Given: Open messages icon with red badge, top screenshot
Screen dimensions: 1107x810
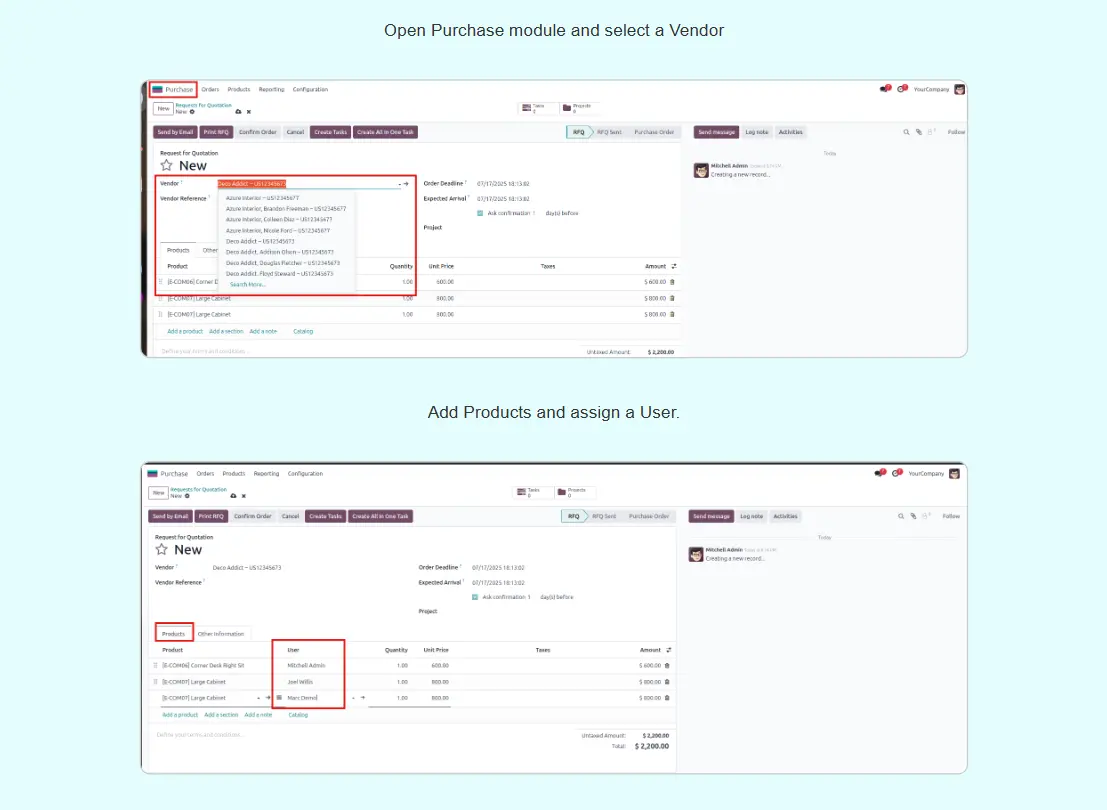Looking at the screenshot, I should (x=884, y=89).
